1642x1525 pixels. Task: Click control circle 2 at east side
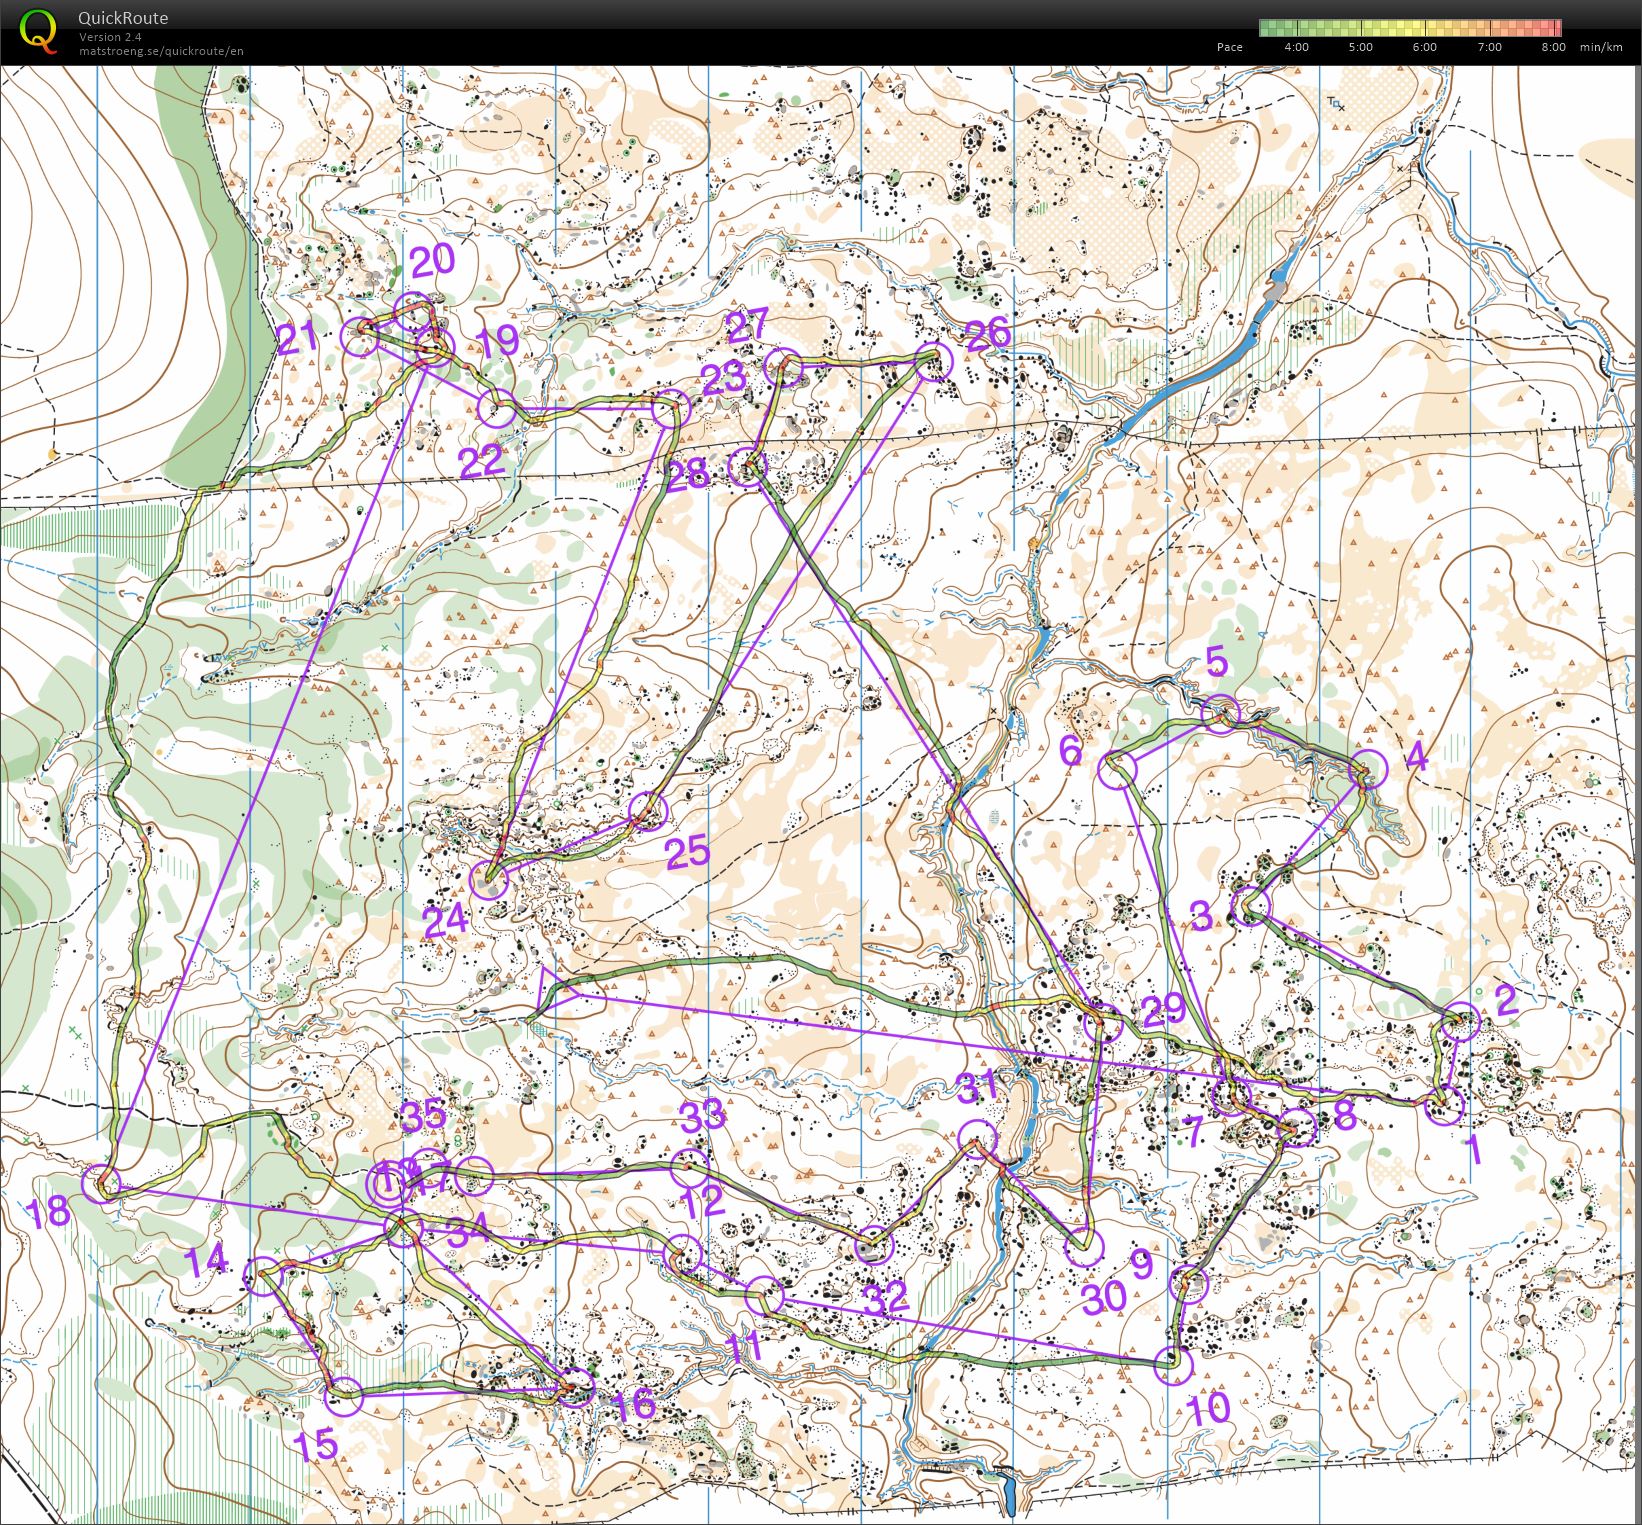coord(1461,1023)
